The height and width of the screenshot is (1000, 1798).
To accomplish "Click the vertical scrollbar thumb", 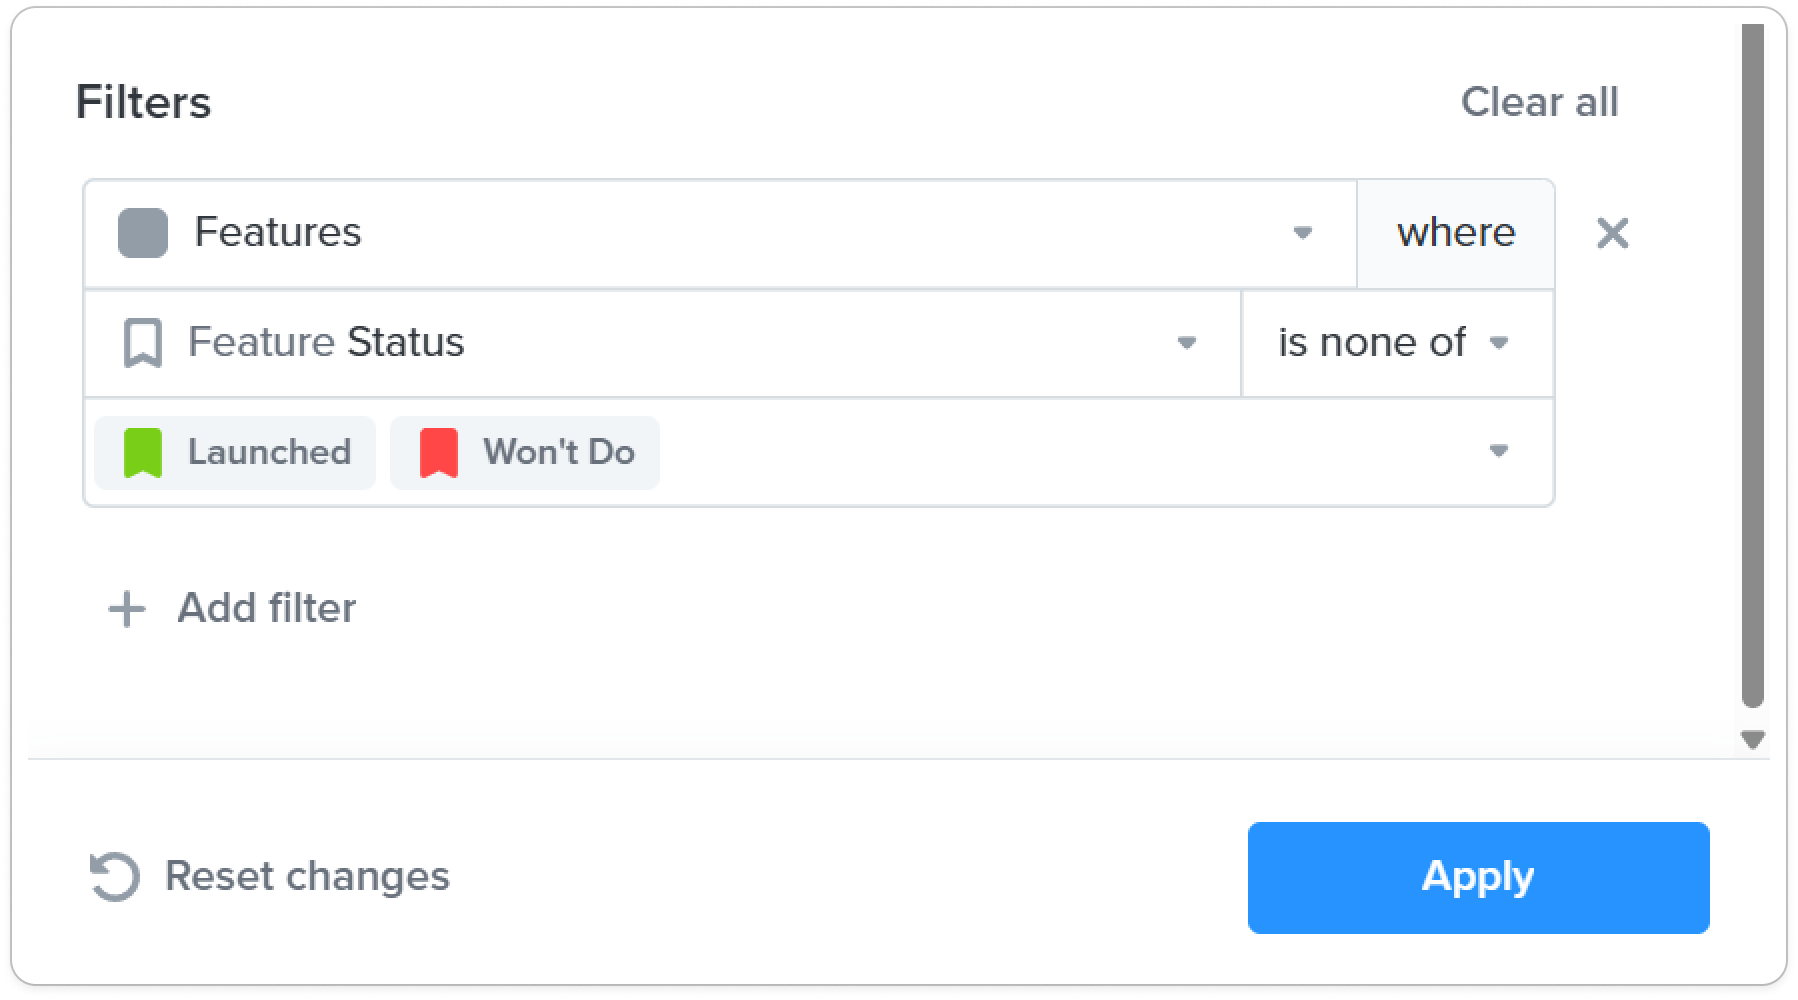I will 1752,365.
